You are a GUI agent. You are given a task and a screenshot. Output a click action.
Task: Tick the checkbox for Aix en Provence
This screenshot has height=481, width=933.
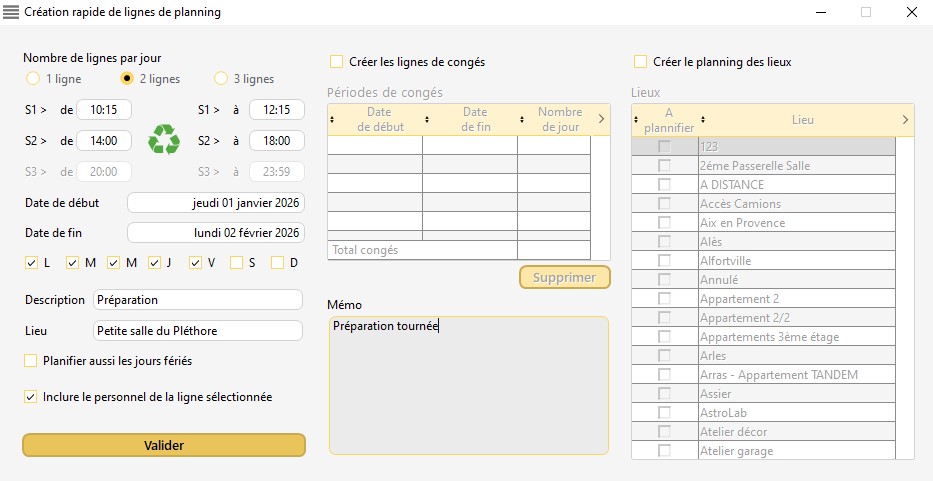(x=664, y=223)
